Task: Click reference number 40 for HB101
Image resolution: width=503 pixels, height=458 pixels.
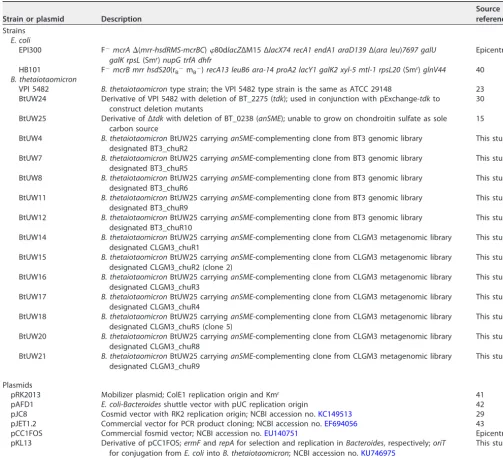Action: pyautogui.click(x=480, y=70)
